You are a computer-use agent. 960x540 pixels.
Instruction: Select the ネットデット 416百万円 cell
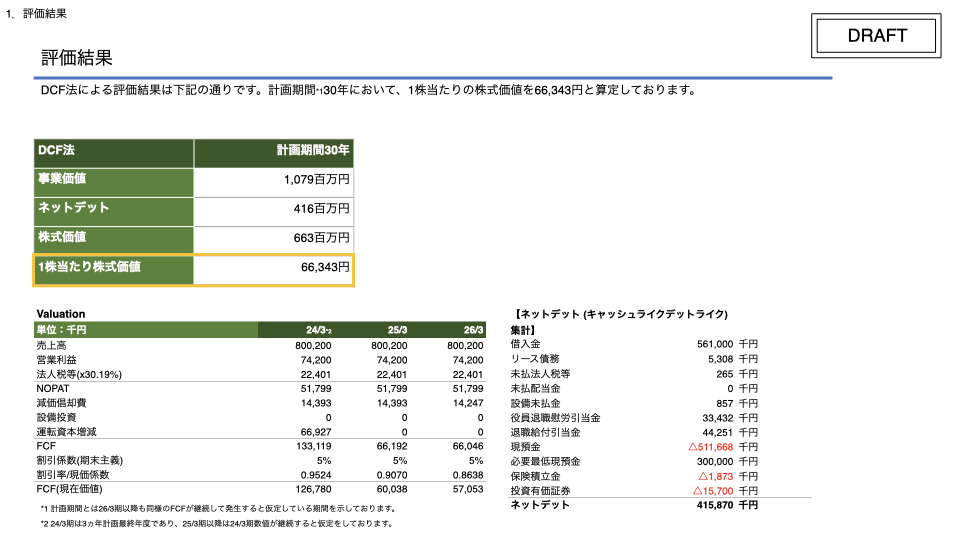pos(274,212)
